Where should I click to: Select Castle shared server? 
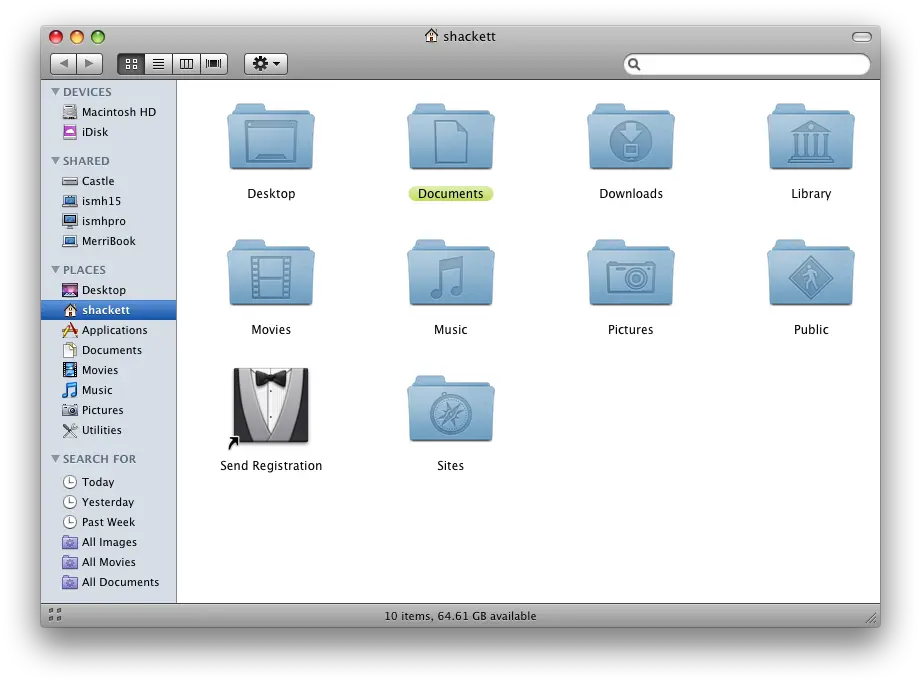point(109,181)
